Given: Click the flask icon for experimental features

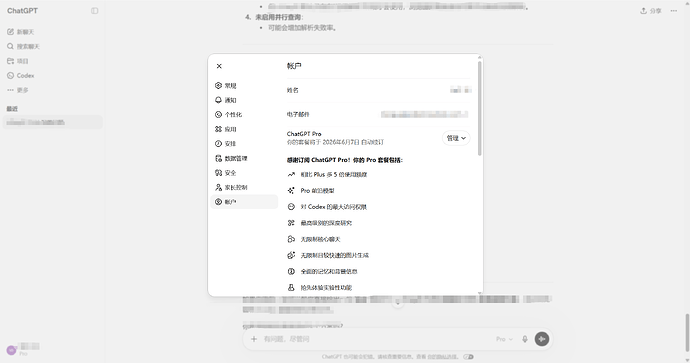Looking at the screenshot, I should tap(291, 287).
